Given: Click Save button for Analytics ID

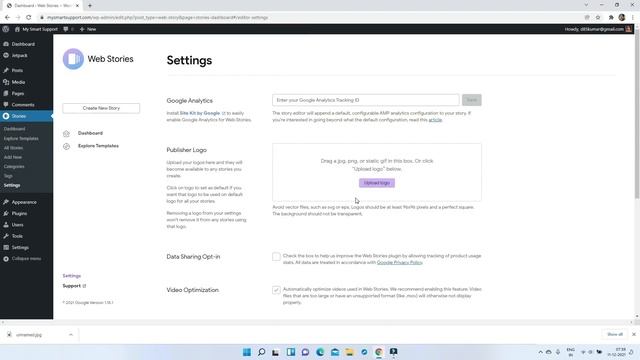Looking at the screenshot, I should click(471, 100).
